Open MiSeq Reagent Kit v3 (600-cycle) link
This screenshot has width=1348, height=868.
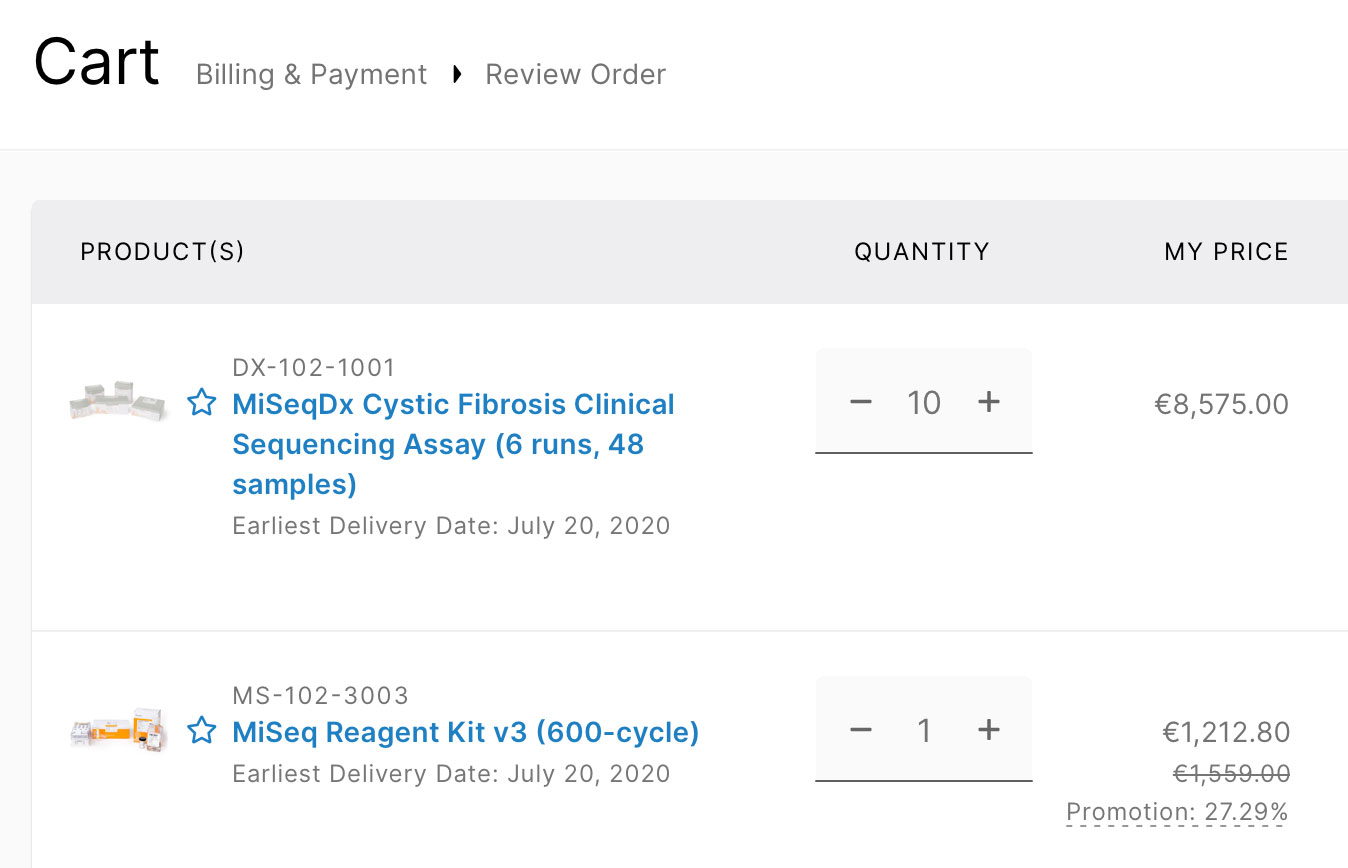[465, 732]
